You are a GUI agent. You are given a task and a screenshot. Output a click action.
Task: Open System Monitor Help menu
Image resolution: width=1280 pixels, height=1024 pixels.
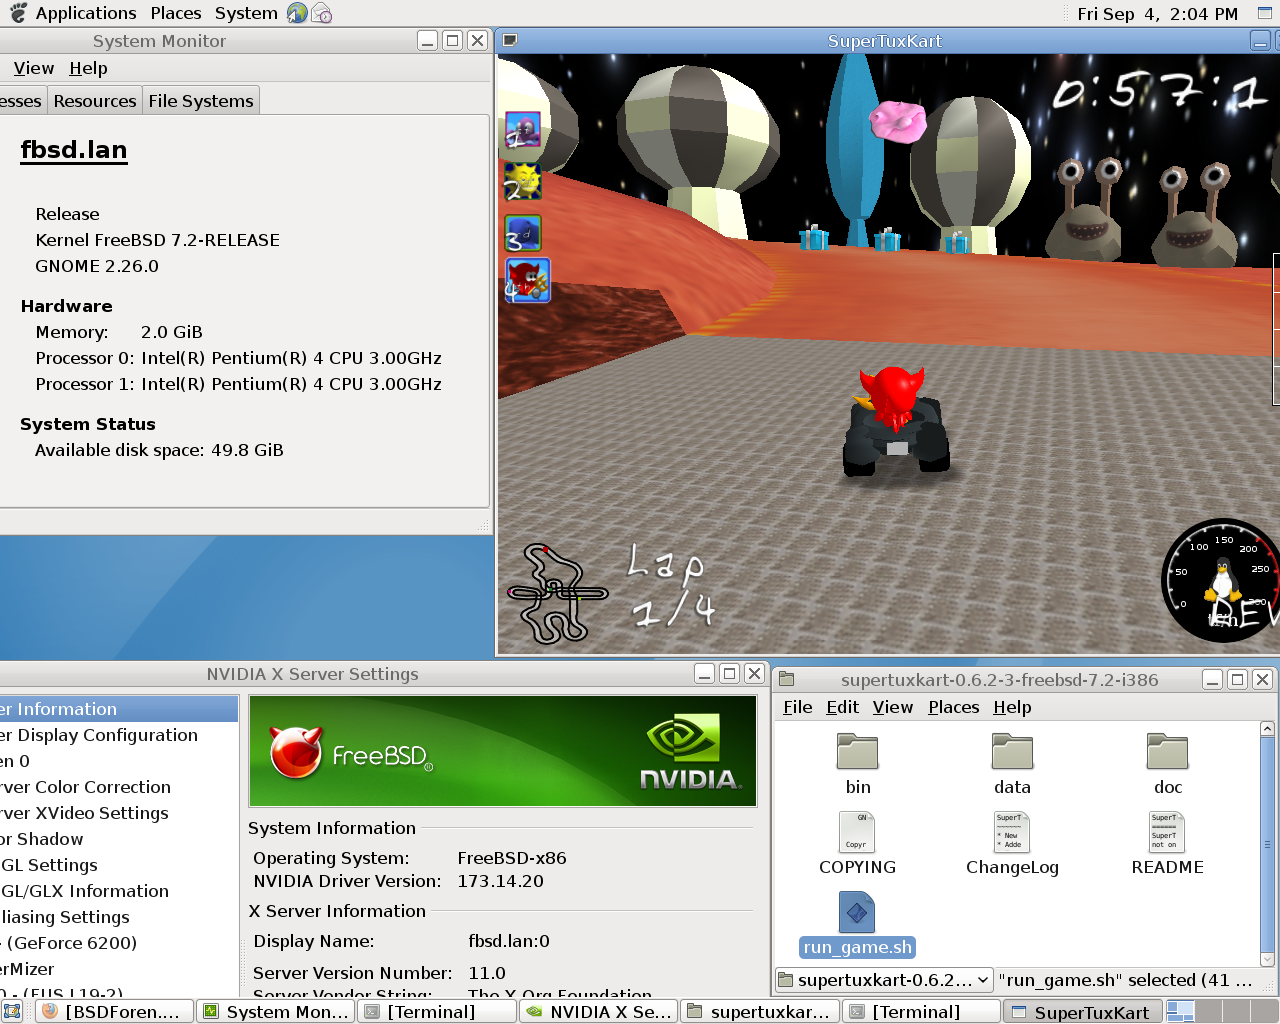88,68
